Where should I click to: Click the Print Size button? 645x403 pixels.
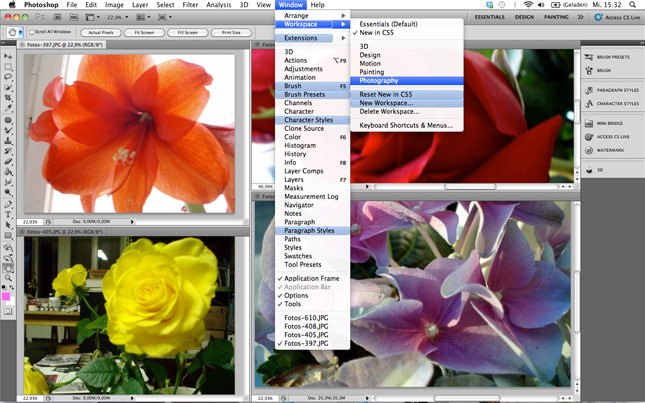[231, 32]
